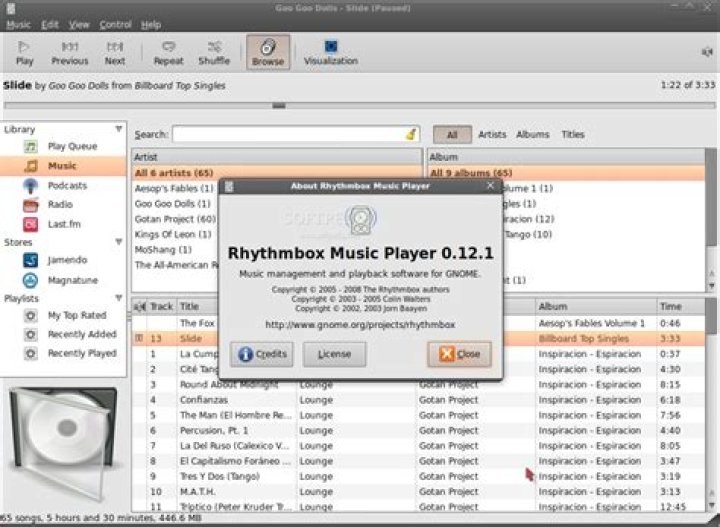Collapse the Stores section
The height and width of the screenshot is (527, 720).
(x=118, y=242)
